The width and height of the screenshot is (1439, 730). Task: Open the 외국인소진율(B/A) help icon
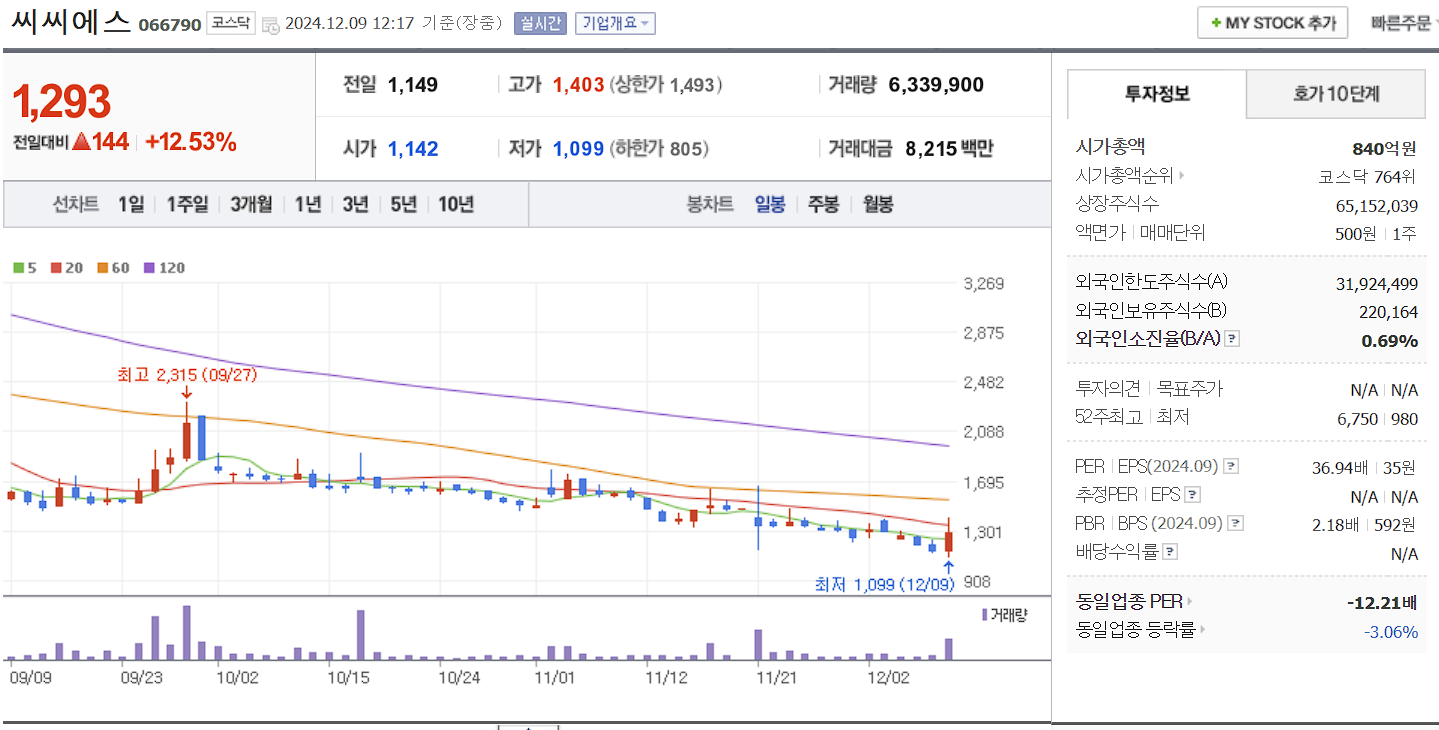point(1233,338)
